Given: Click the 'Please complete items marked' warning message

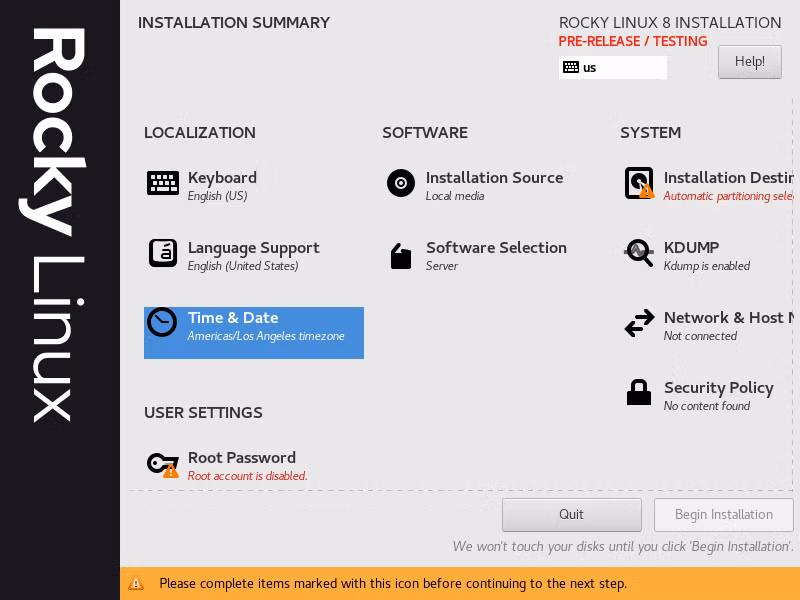Looking at the screenshot, I should (393, 583).
